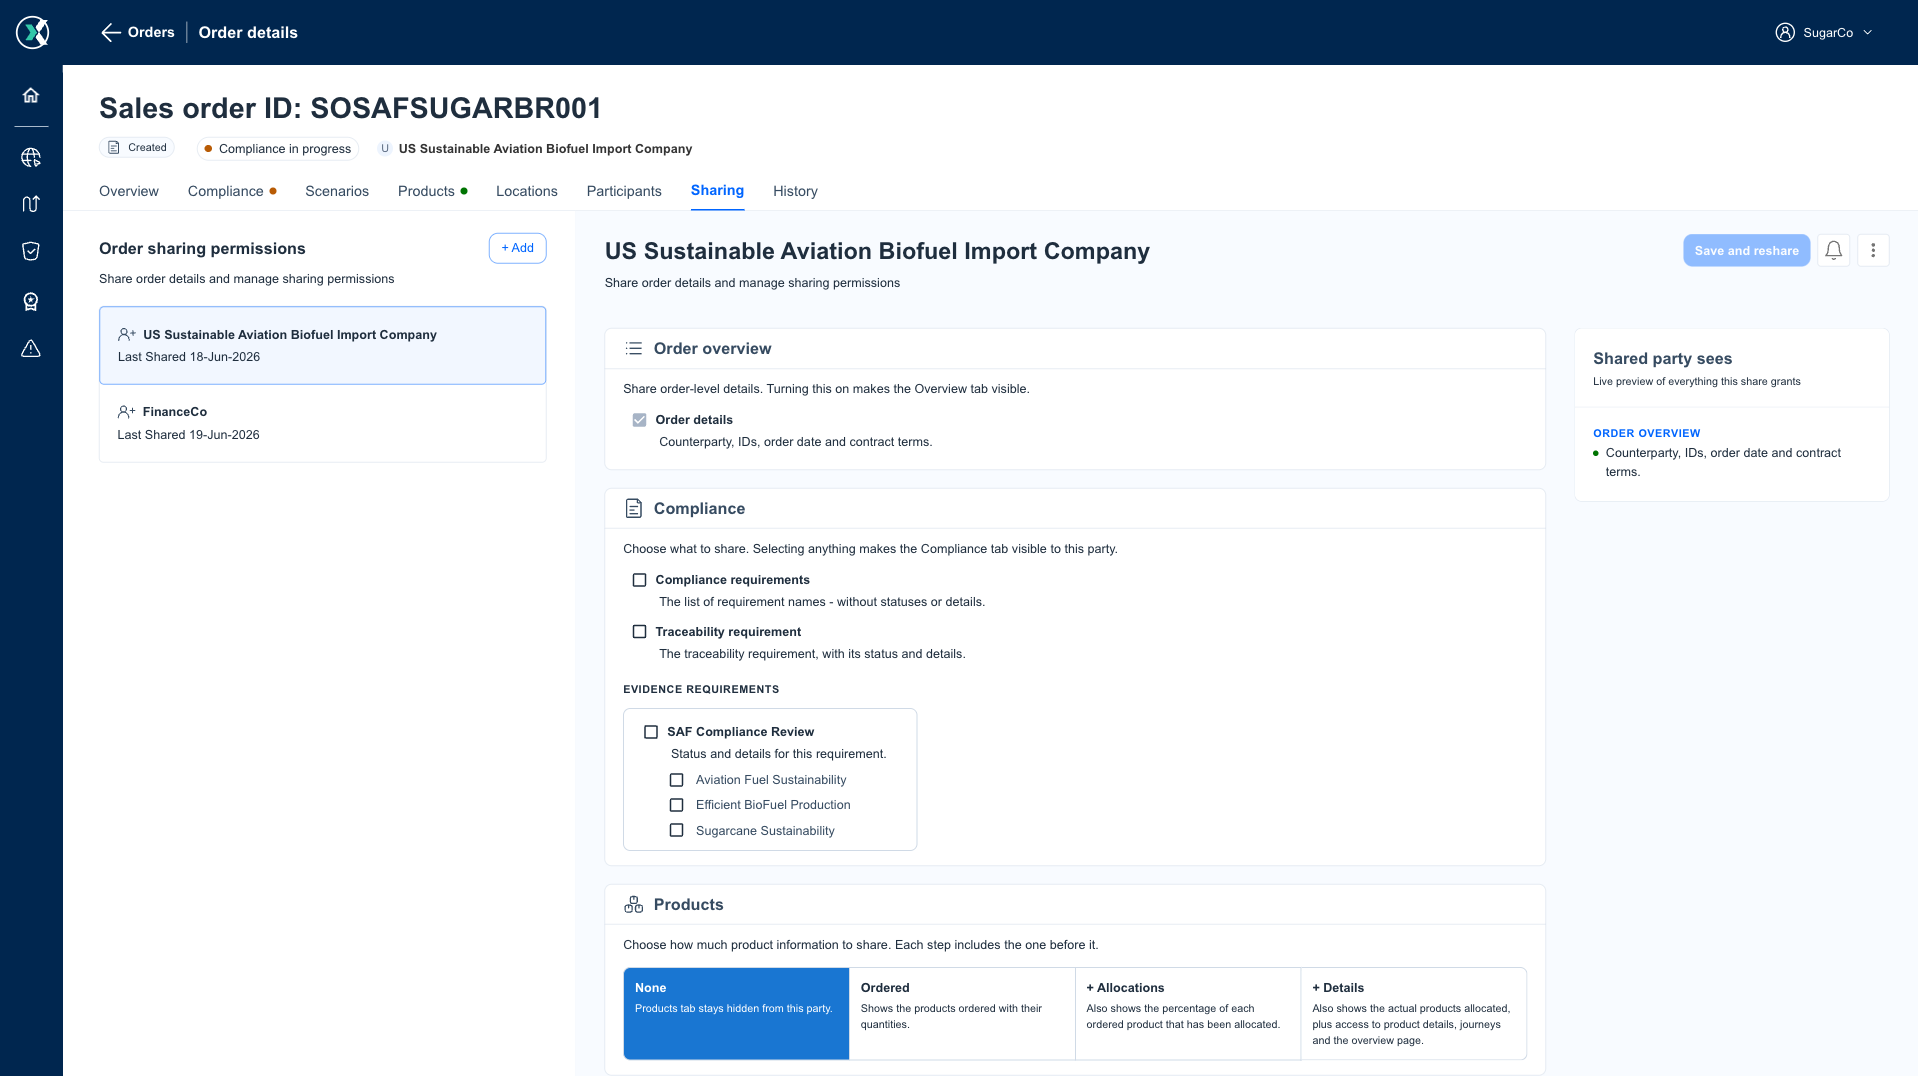Click the Compliance section document icon
Viewport: 1918px width, 1076px height.
634,508
